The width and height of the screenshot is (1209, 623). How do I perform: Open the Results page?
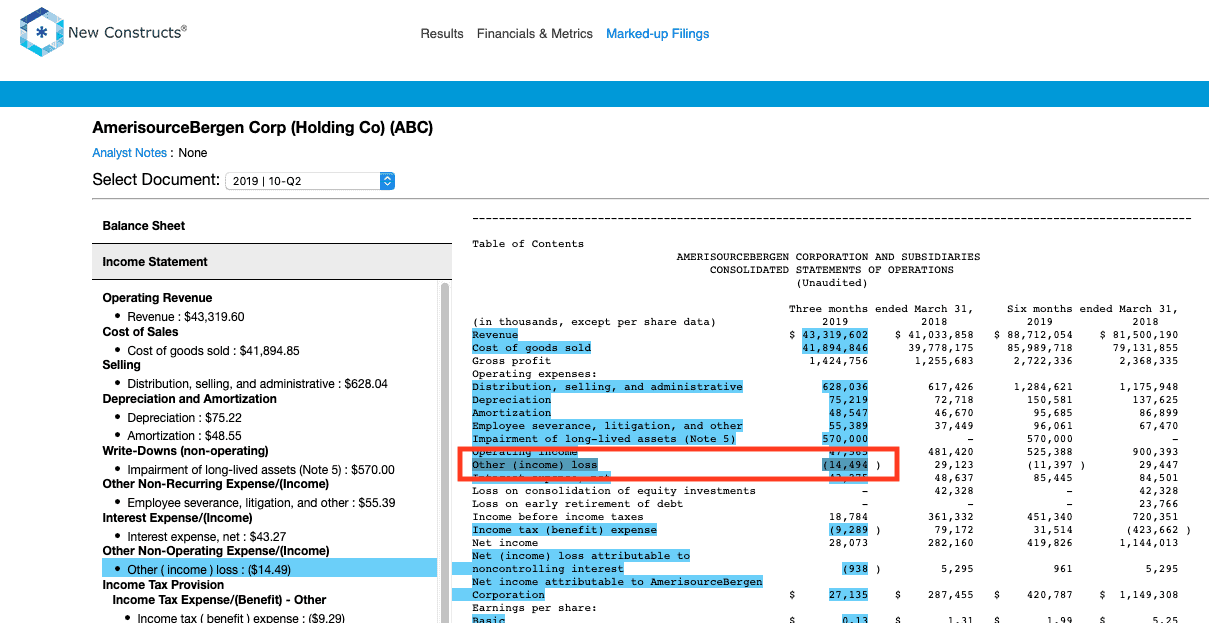tap(442, 34)
